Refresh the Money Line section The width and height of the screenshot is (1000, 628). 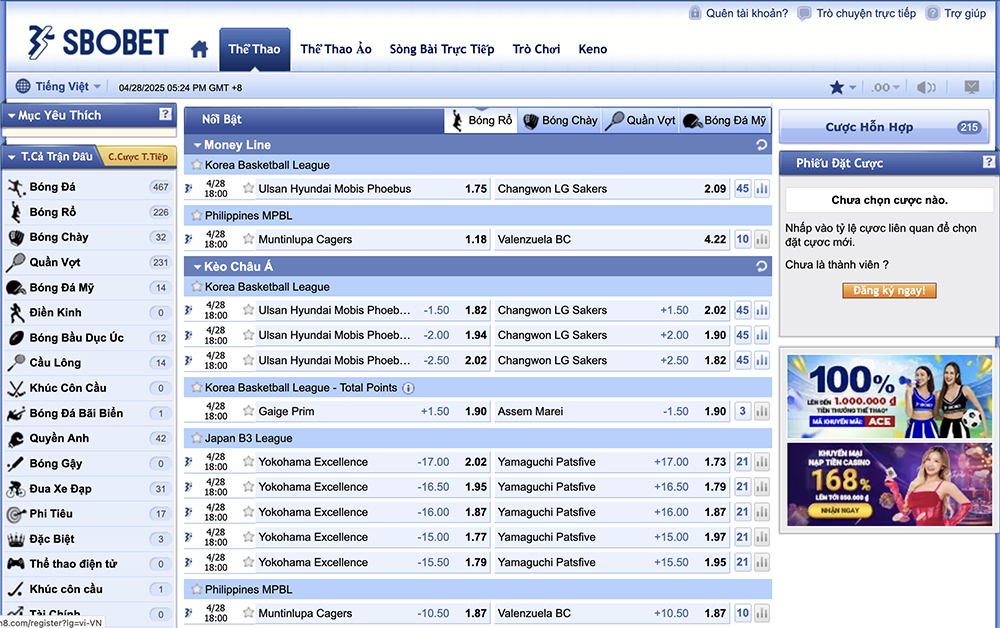coord(761,145)
